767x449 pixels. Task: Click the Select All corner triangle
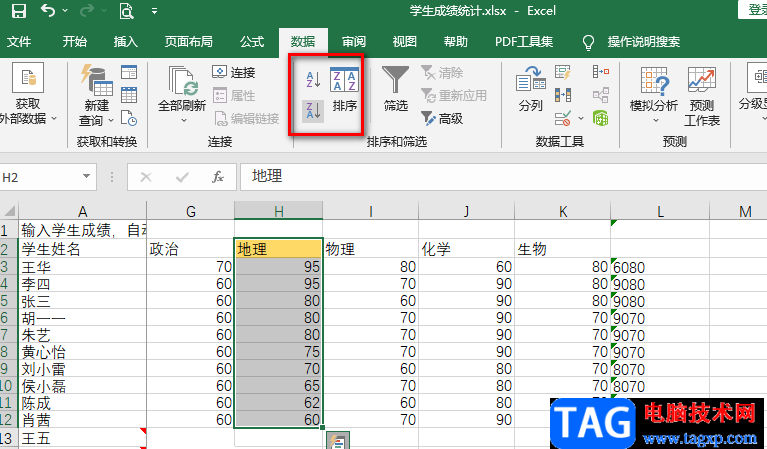[10, 211]
